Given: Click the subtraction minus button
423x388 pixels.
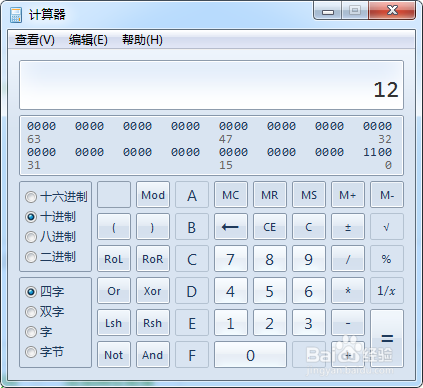Looking at the screenshot, I should 348,323.
